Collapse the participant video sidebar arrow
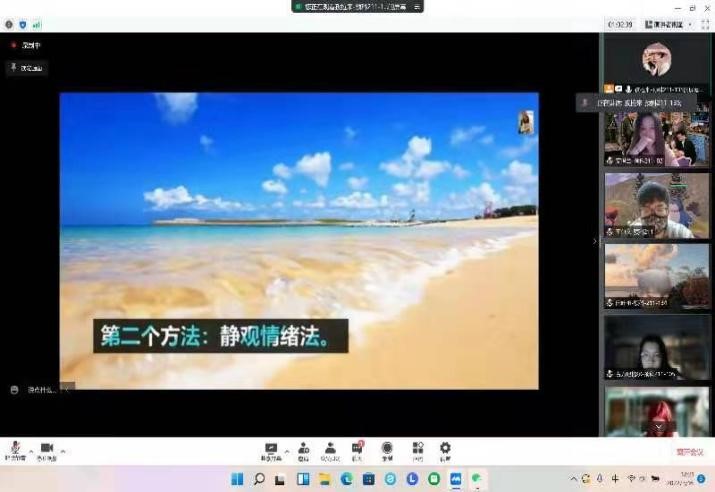 tap(595, 241)
